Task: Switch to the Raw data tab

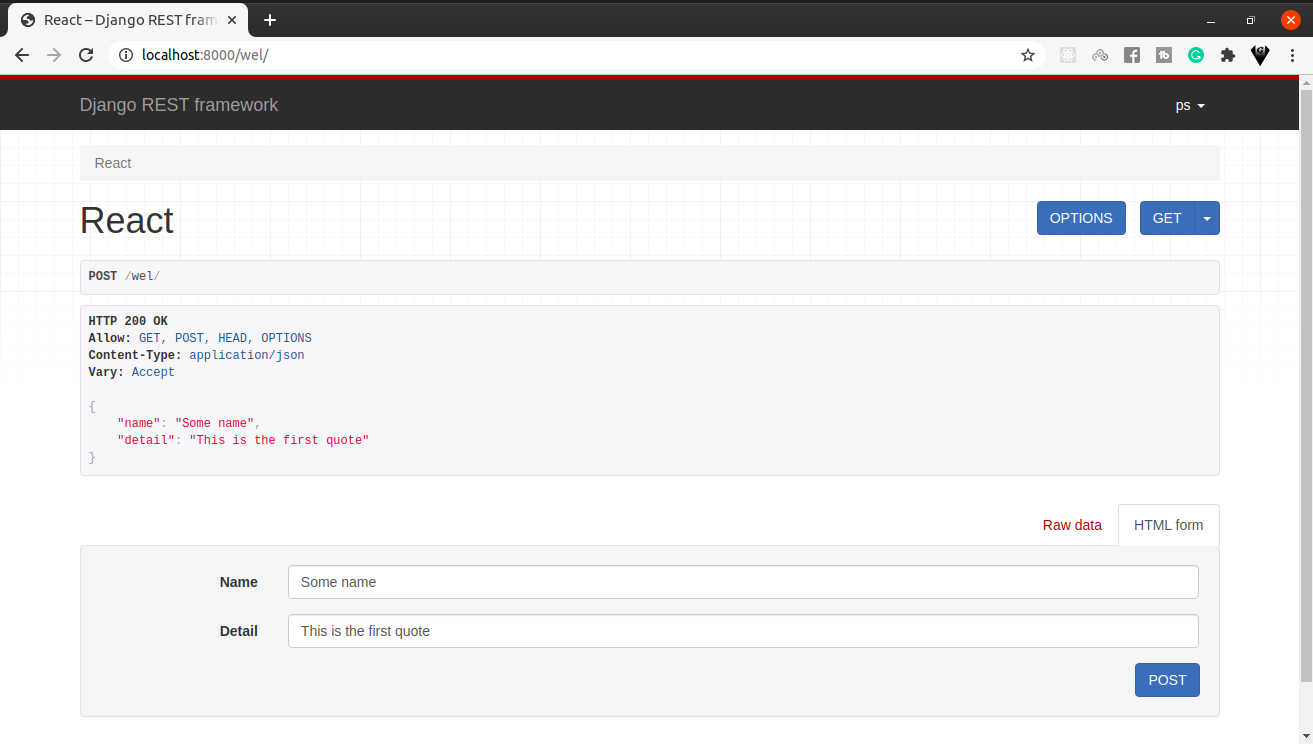Action: (x=1072, y=525)
